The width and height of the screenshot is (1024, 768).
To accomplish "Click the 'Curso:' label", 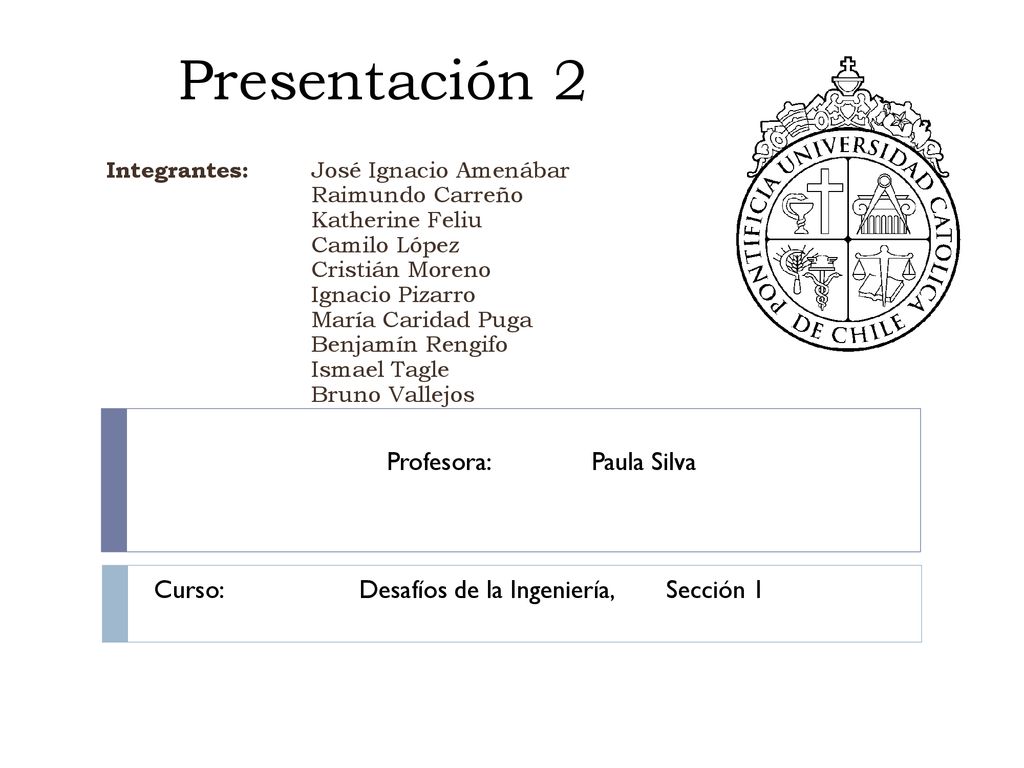I will pos(189,590).
